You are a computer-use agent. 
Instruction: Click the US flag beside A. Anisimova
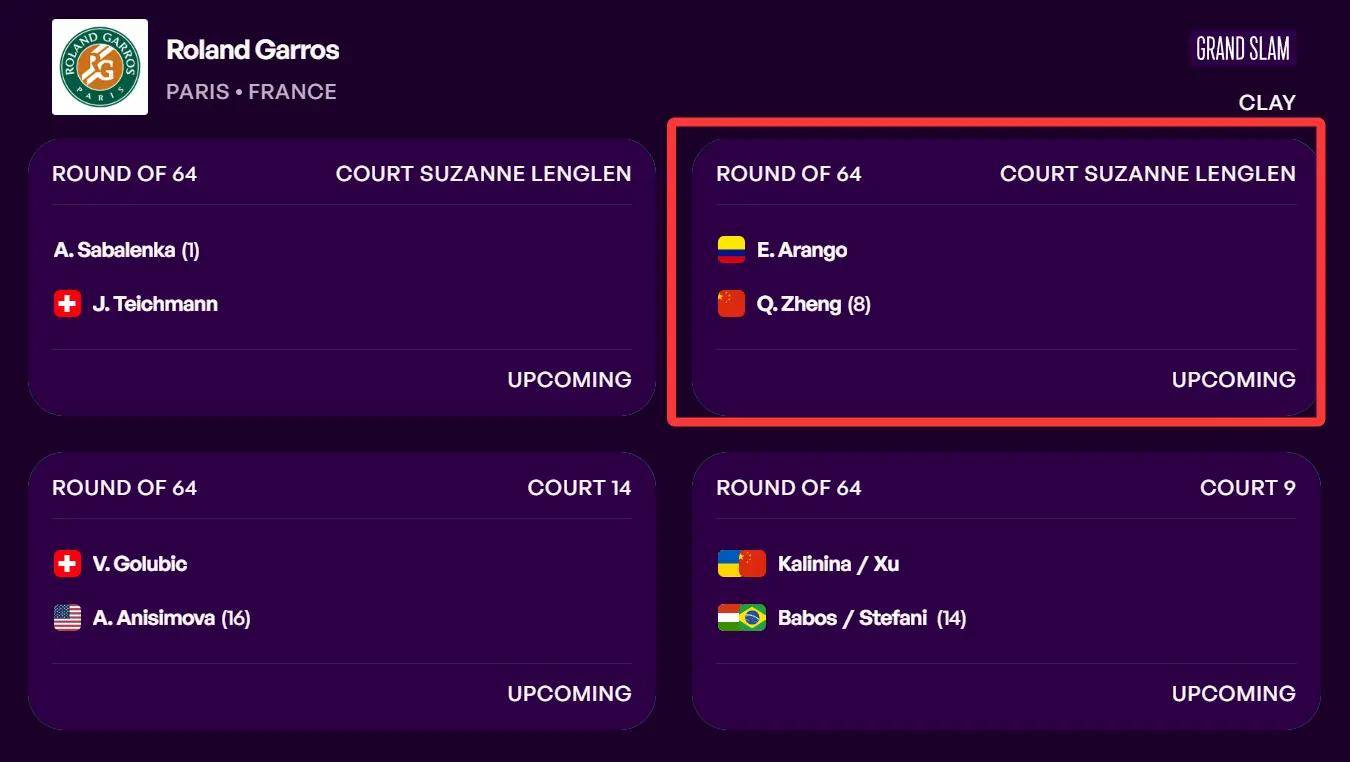(x=67, y=618)
